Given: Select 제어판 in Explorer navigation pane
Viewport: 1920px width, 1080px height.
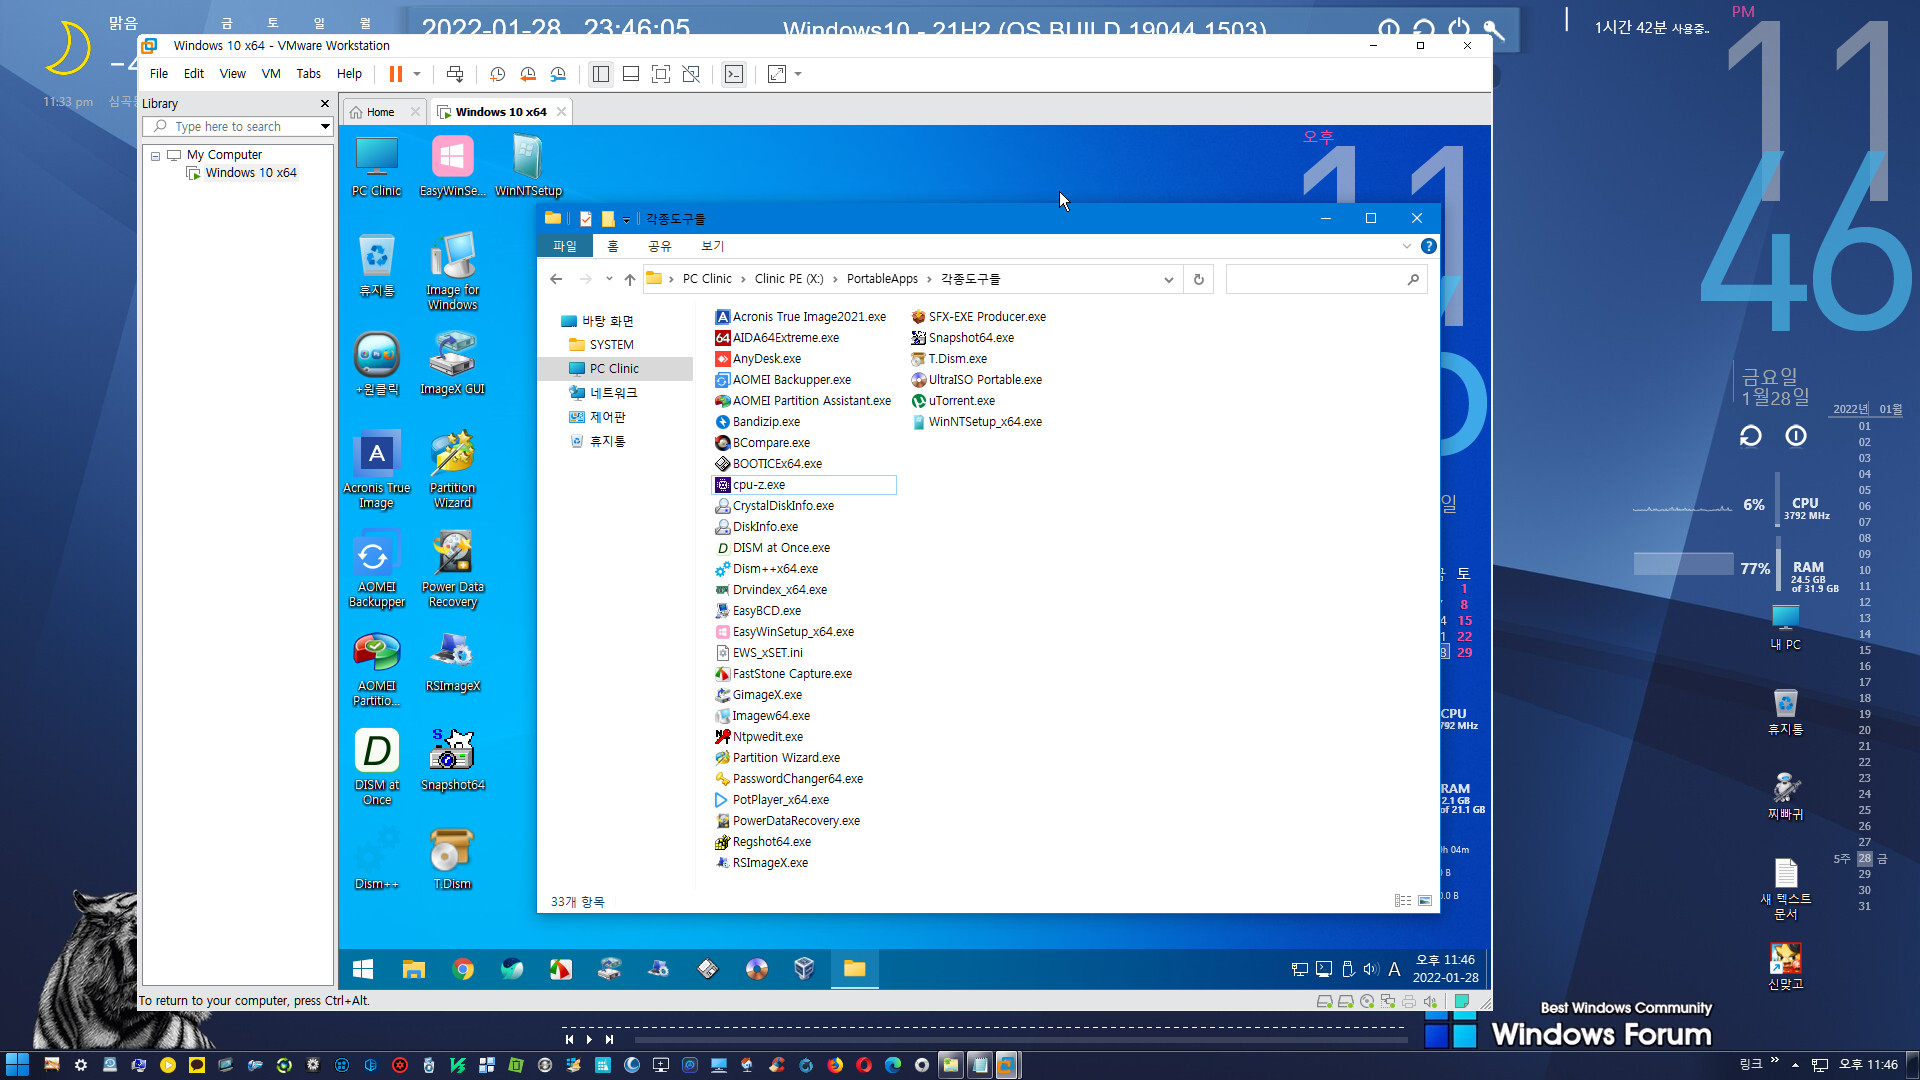Looking at the screenshot, I should (x=607, y=417).
